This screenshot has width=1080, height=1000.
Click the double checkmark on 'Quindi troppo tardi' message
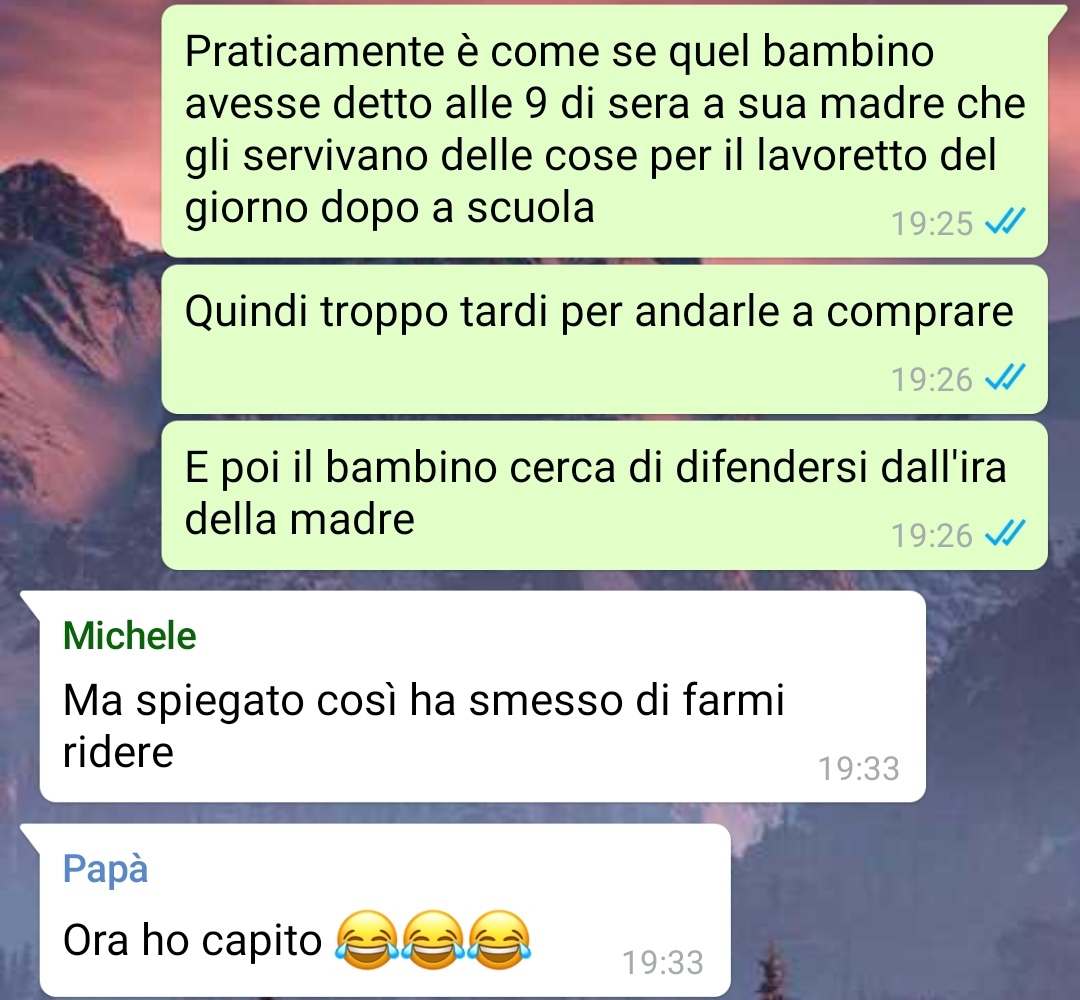tap(1005, 377)
